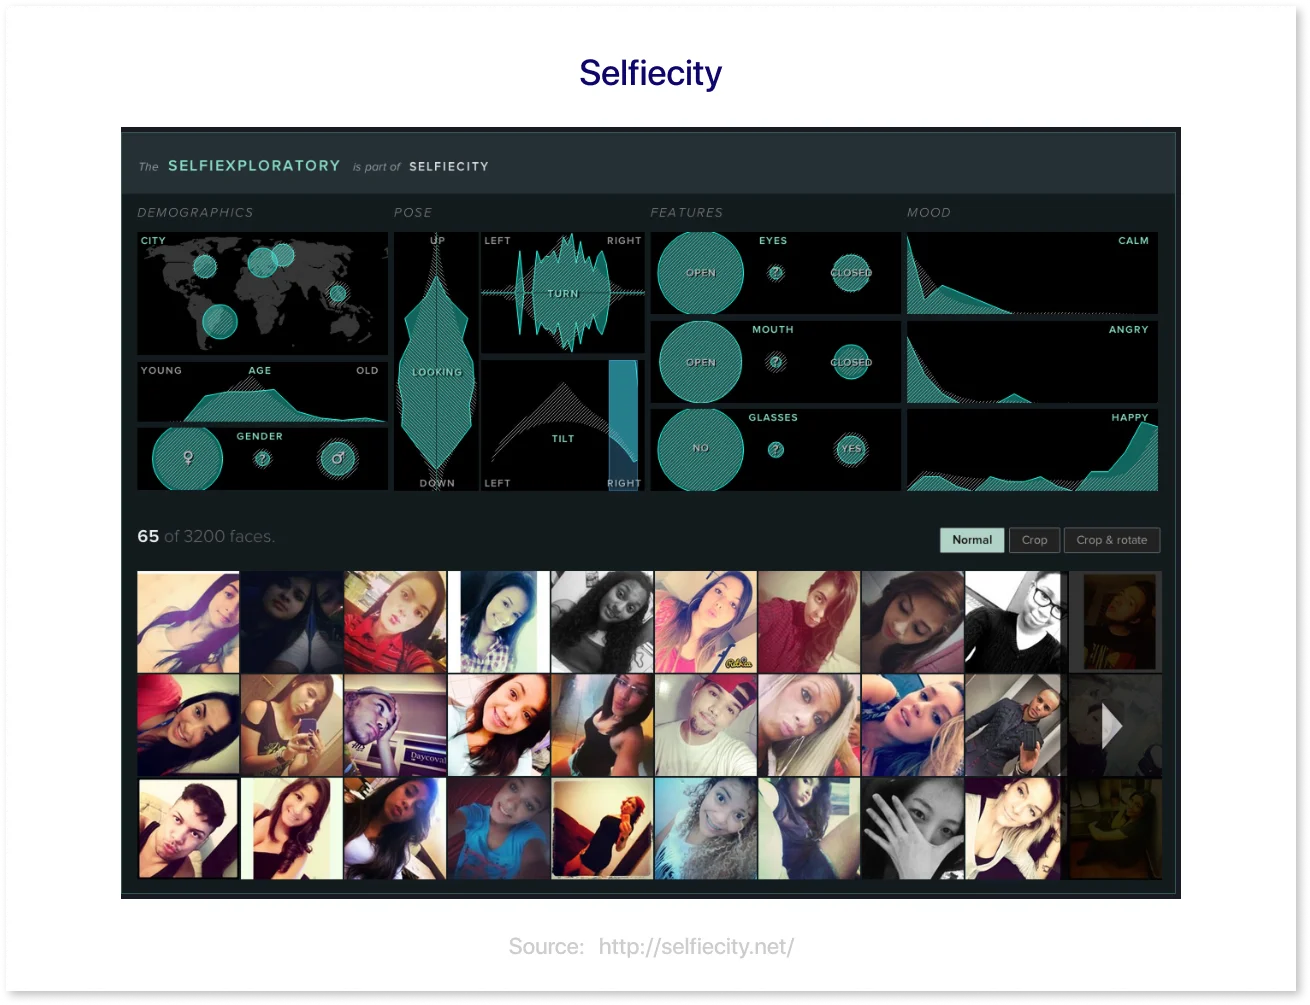Click the MOOD section heading
Image resolution: width=1310 pixels, height=1005 pixels.
tap(928, 213)
